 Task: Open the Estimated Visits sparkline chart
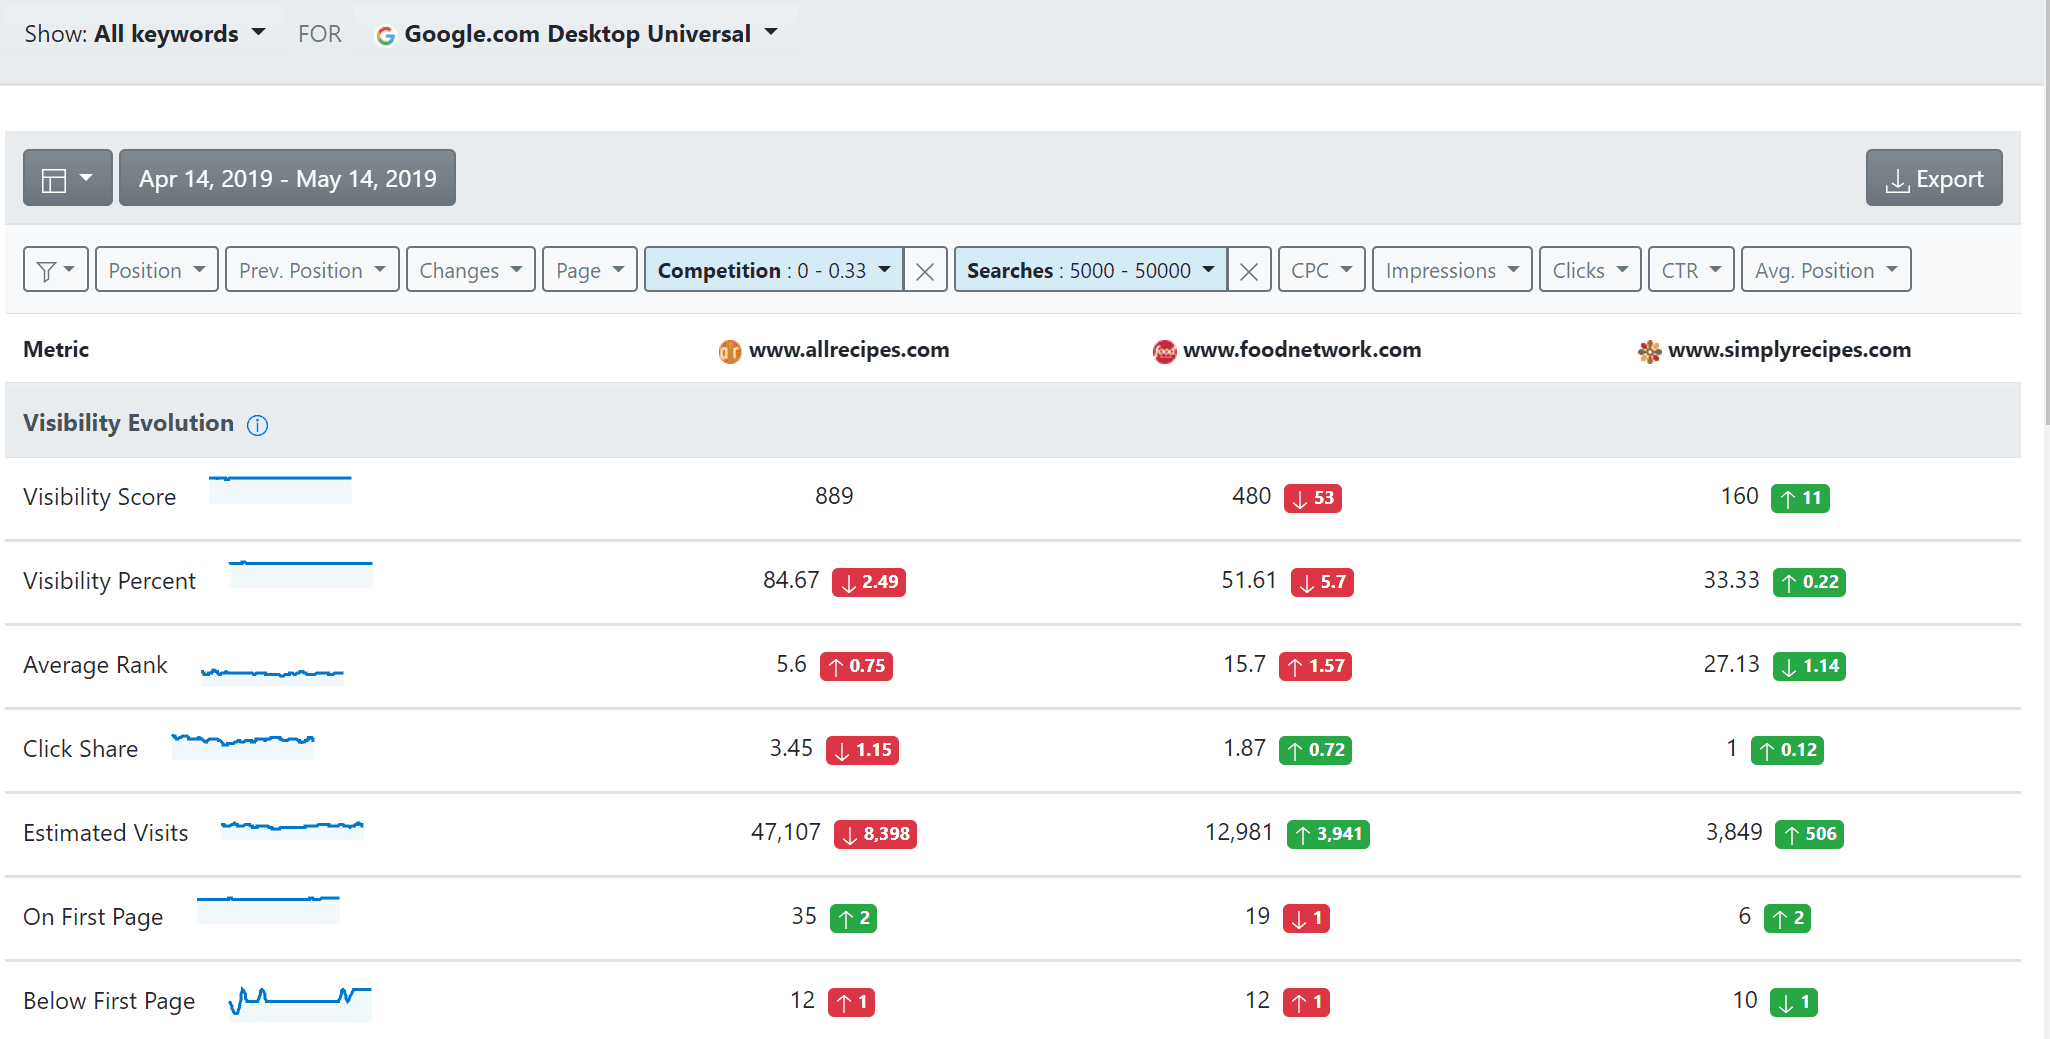tap(292, 828)
